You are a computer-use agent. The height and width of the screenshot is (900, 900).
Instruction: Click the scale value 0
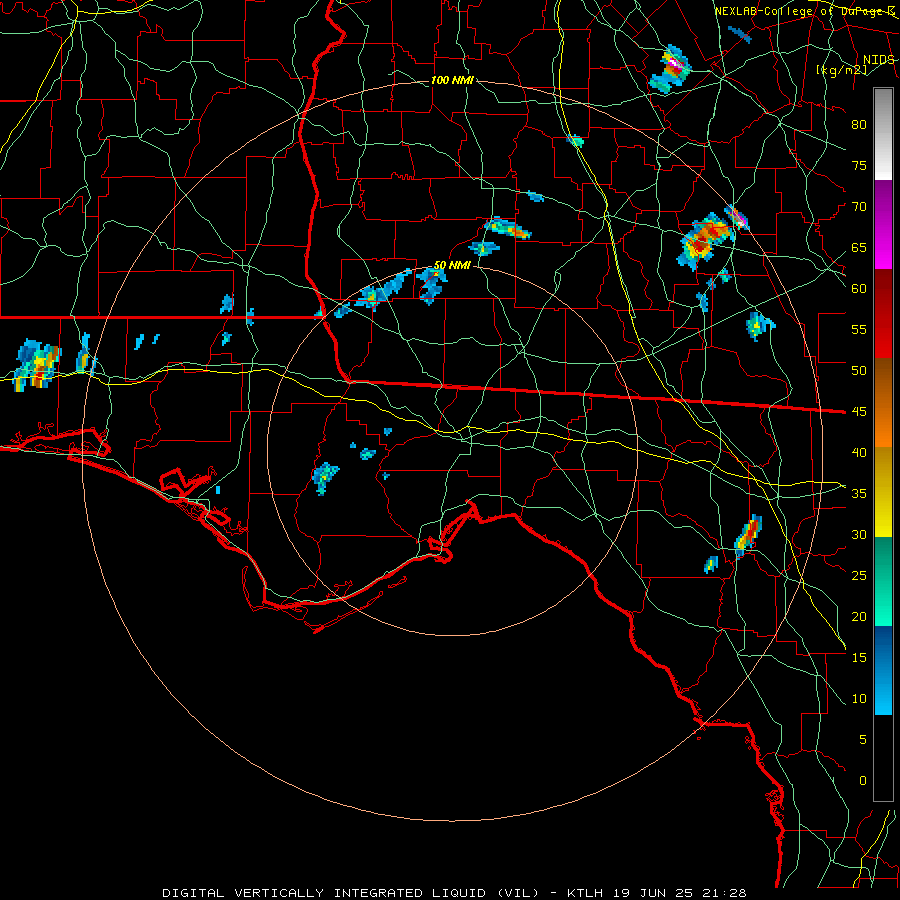863,781
